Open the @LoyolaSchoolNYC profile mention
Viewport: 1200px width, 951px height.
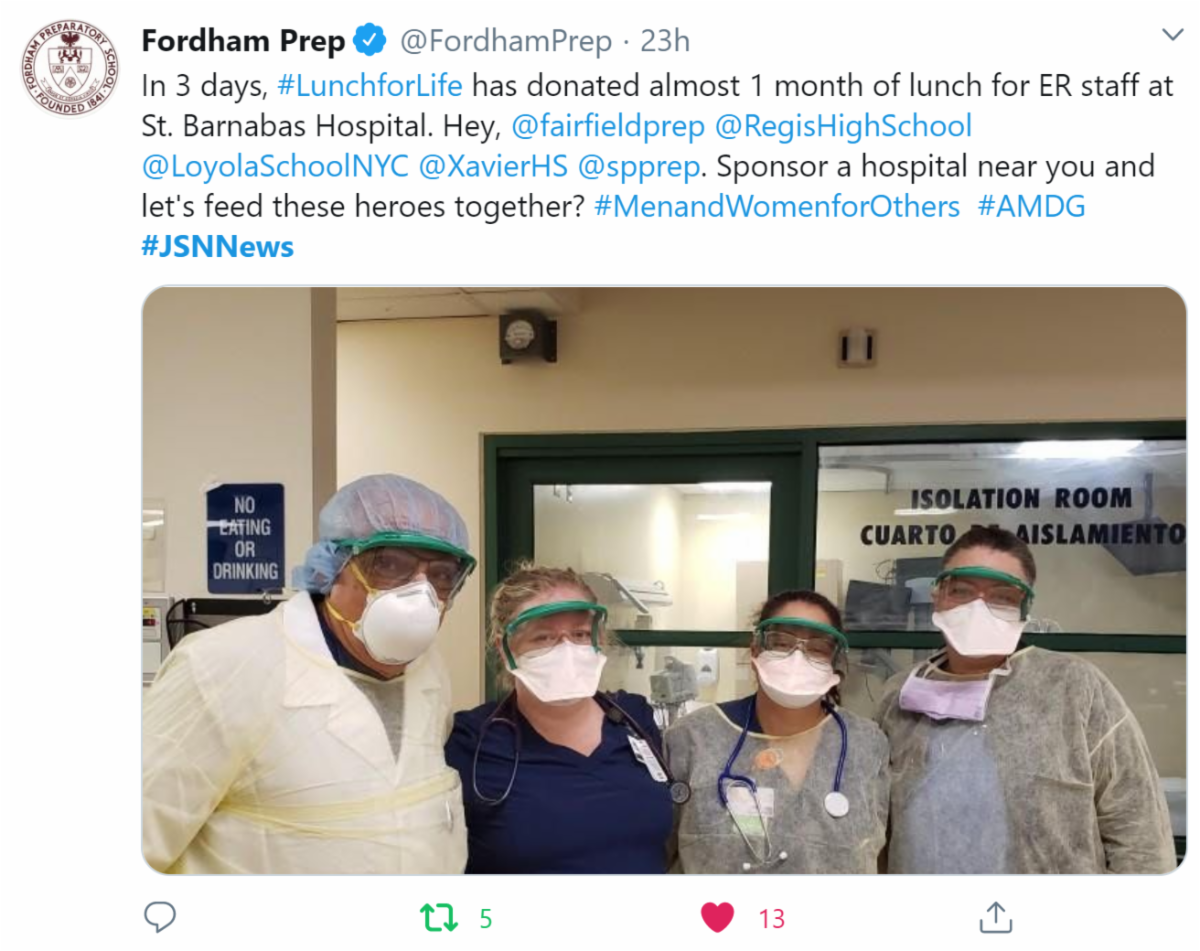[275, 166]
